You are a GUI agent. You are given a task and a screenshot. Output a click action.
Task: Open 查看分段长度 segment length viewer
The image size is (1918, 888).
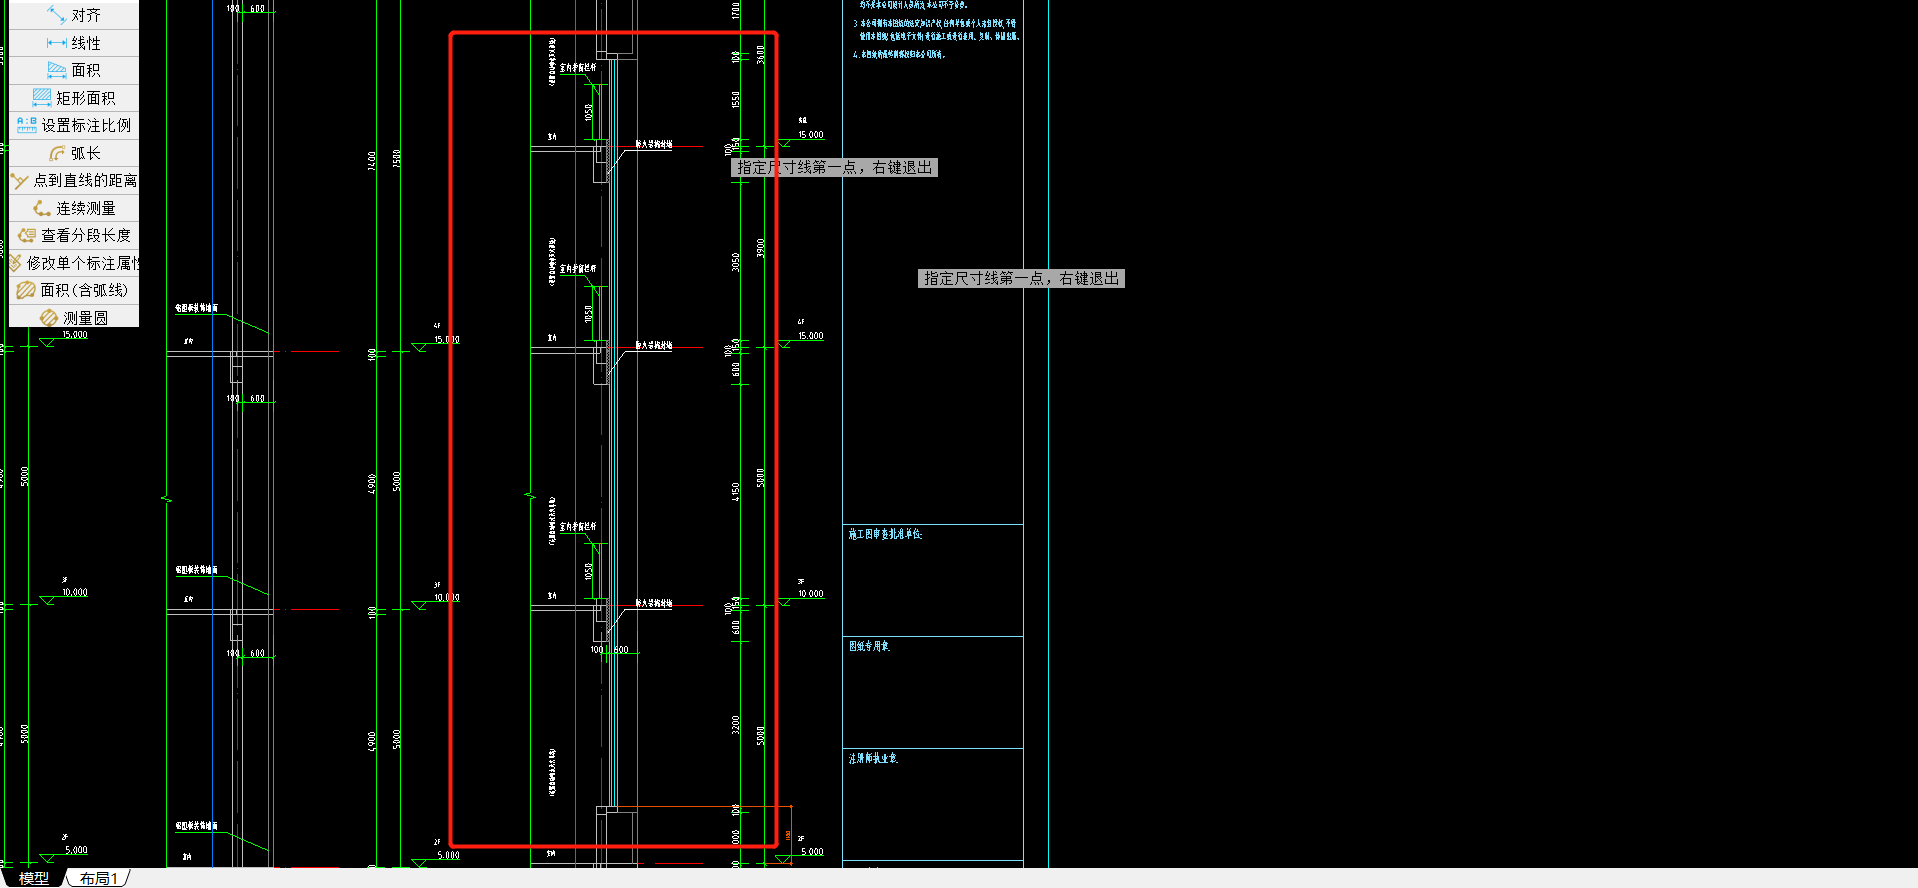[74, 235]
